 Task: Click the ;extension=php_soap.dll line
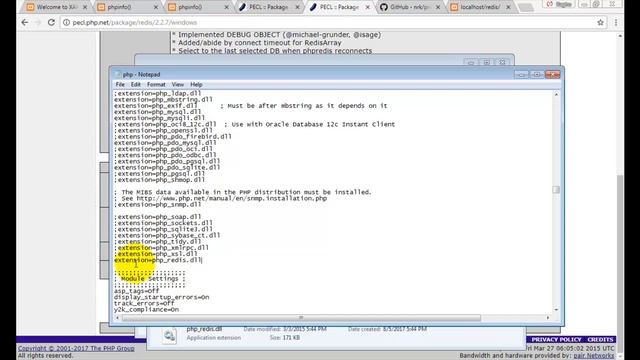[158, 217]
